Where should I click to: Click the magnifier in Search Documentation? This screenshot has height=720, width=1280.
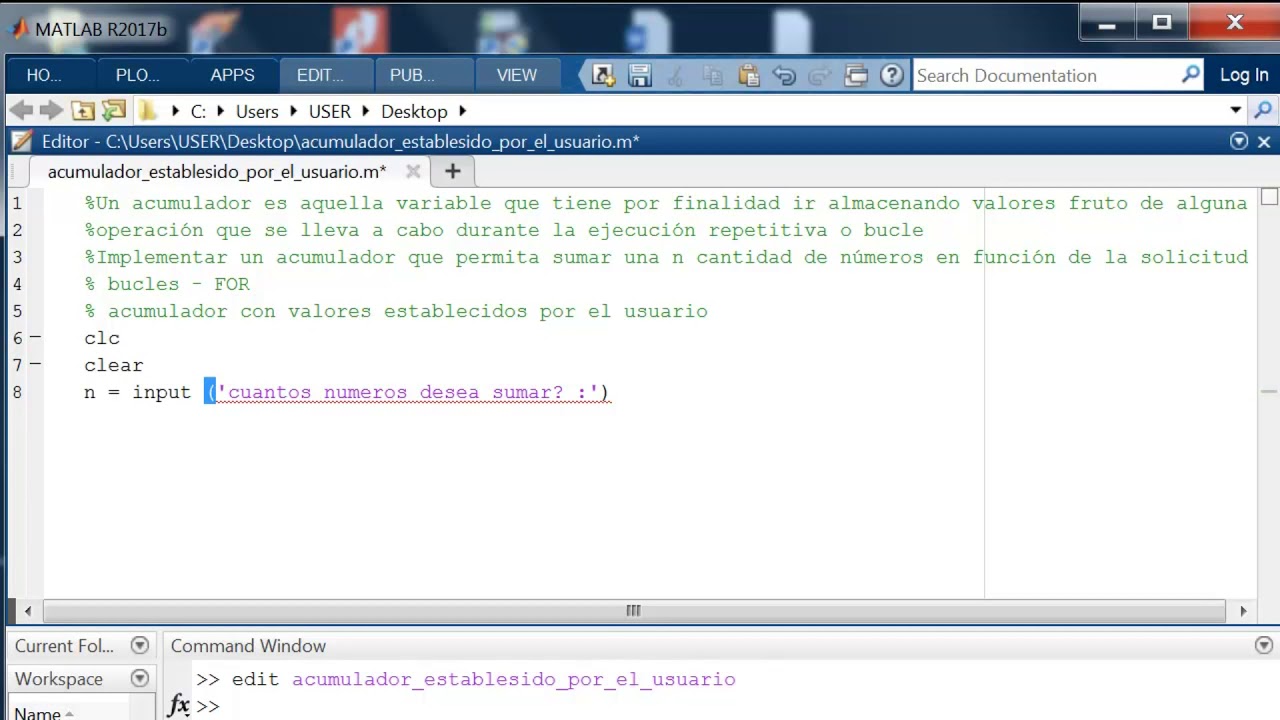click(1191, 75)
